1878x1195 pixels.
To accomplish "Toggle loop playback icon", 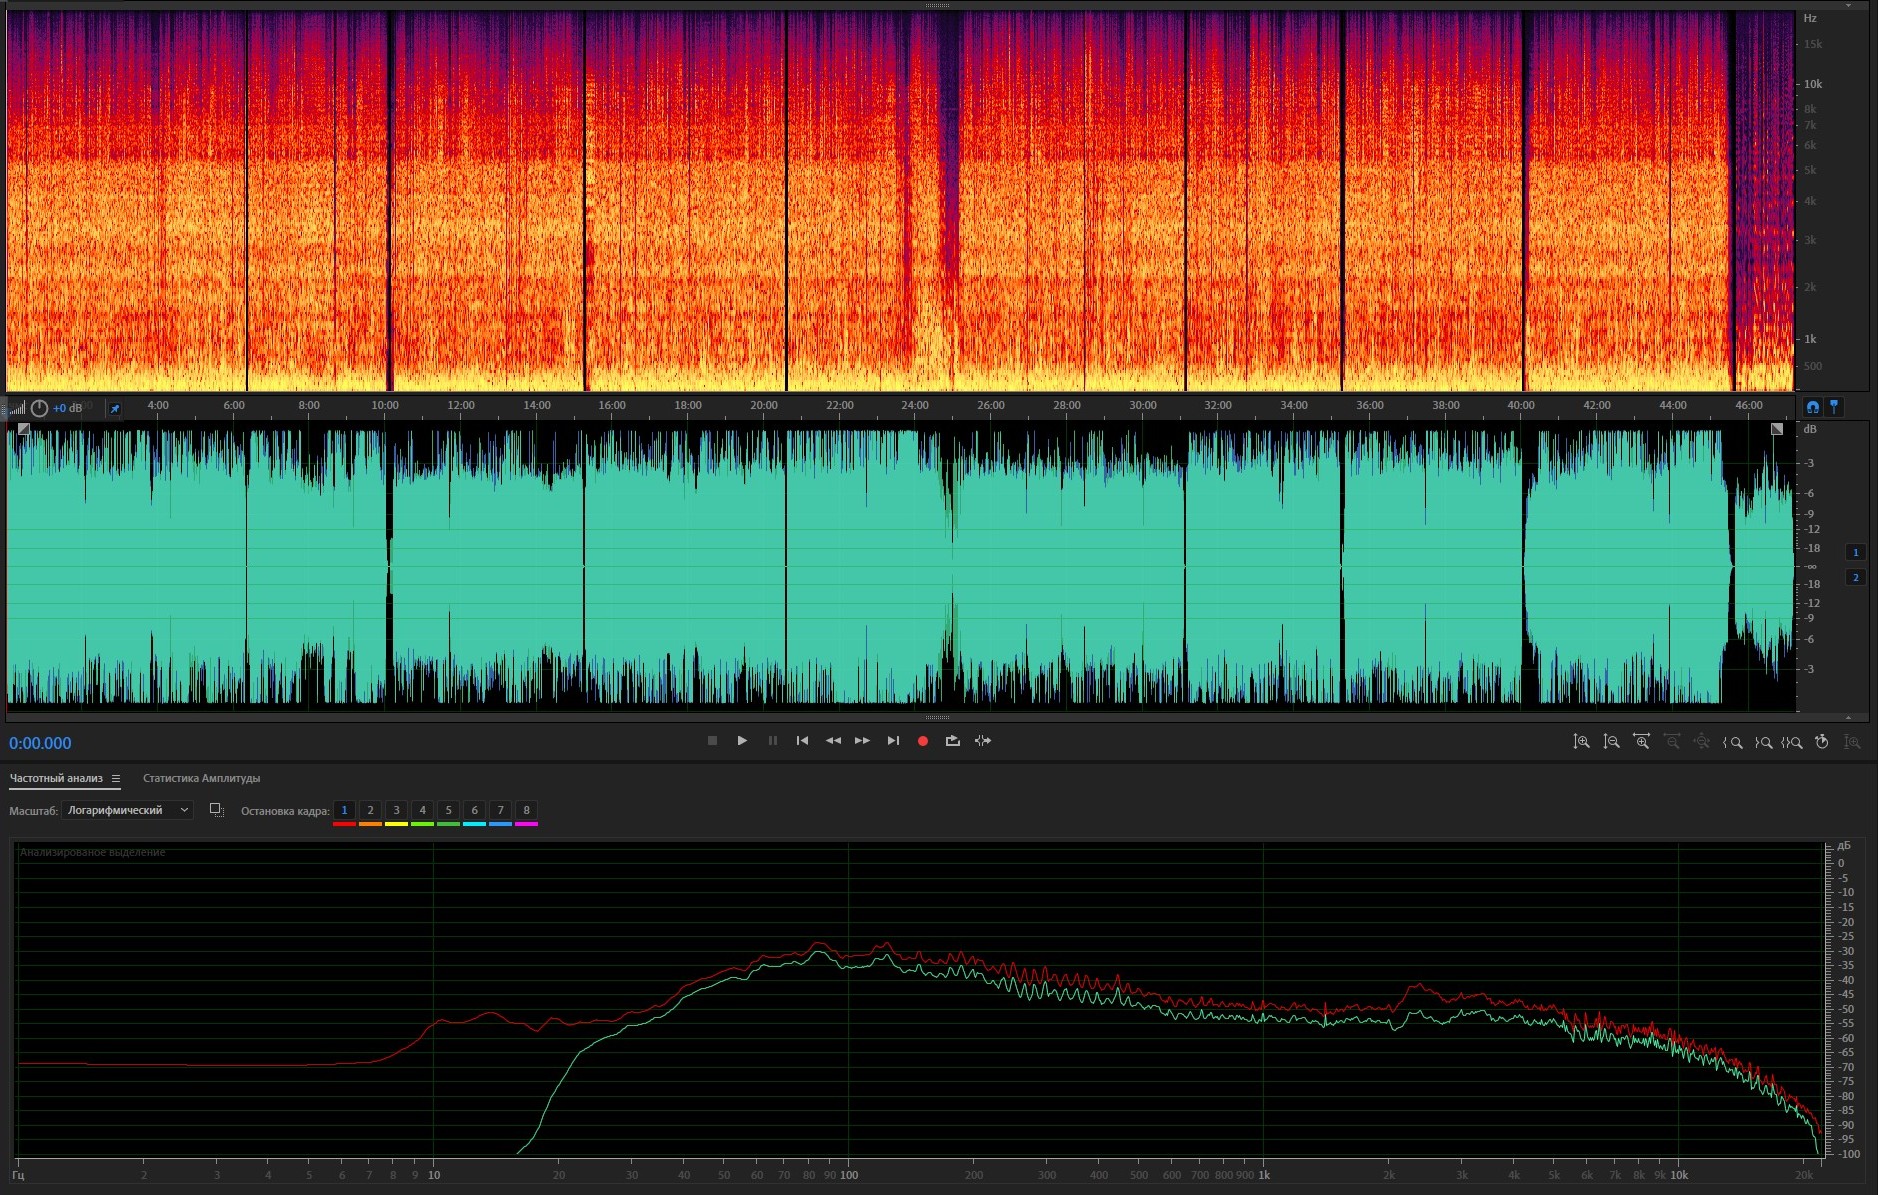I will coord(952,741).
